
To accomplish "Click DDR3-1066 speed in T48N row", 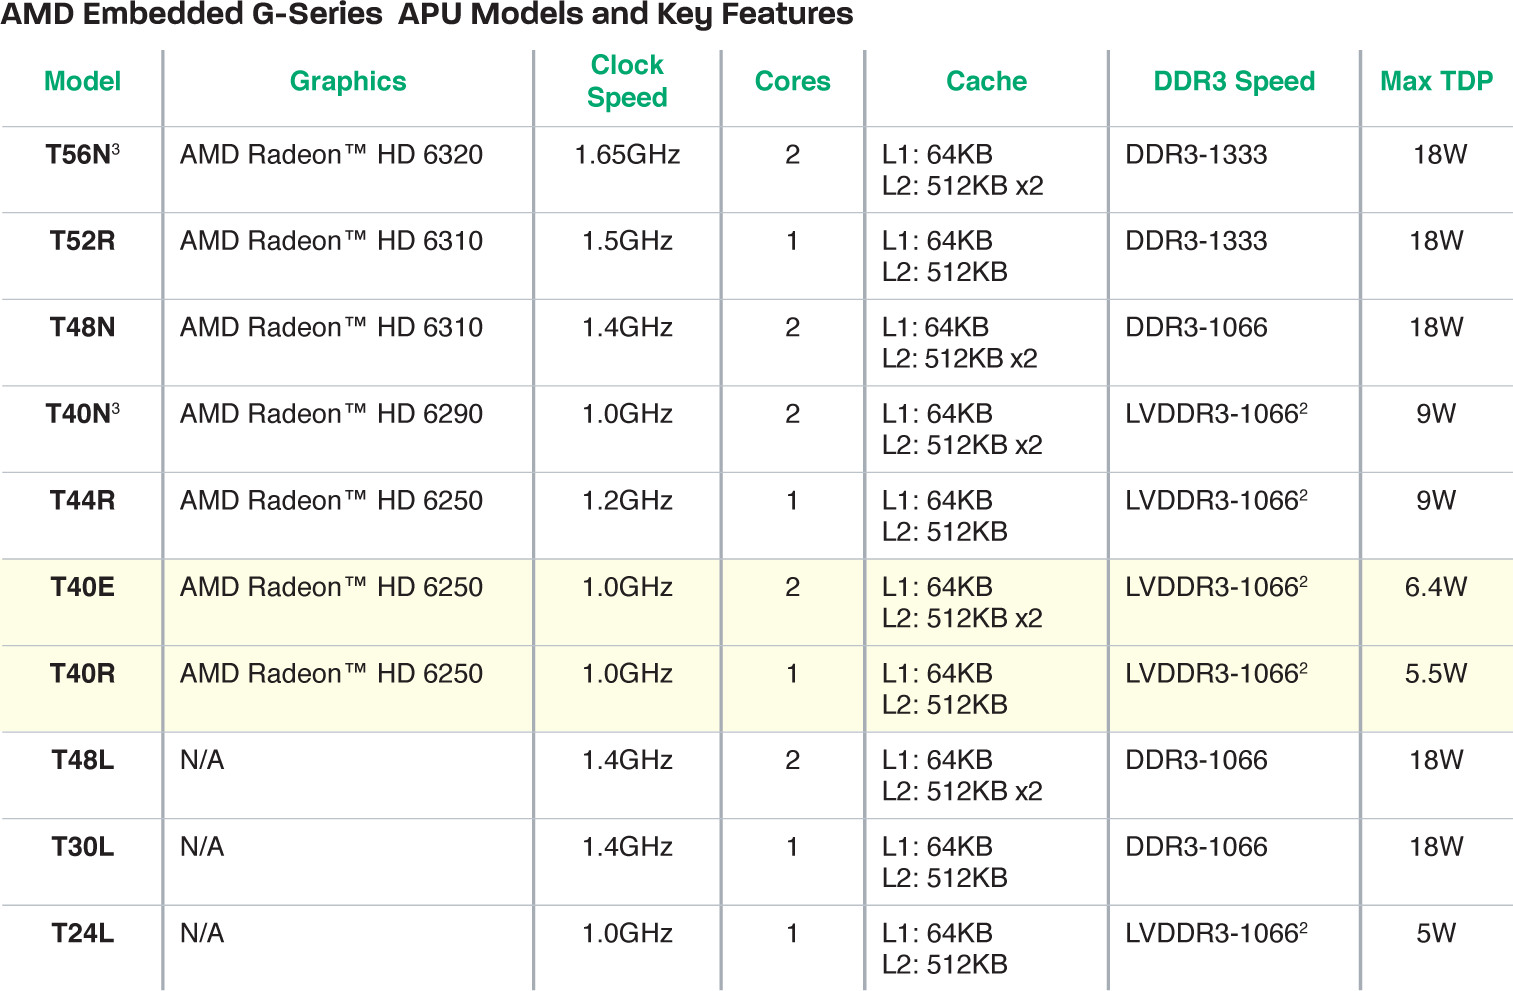I will [1196, 327].
